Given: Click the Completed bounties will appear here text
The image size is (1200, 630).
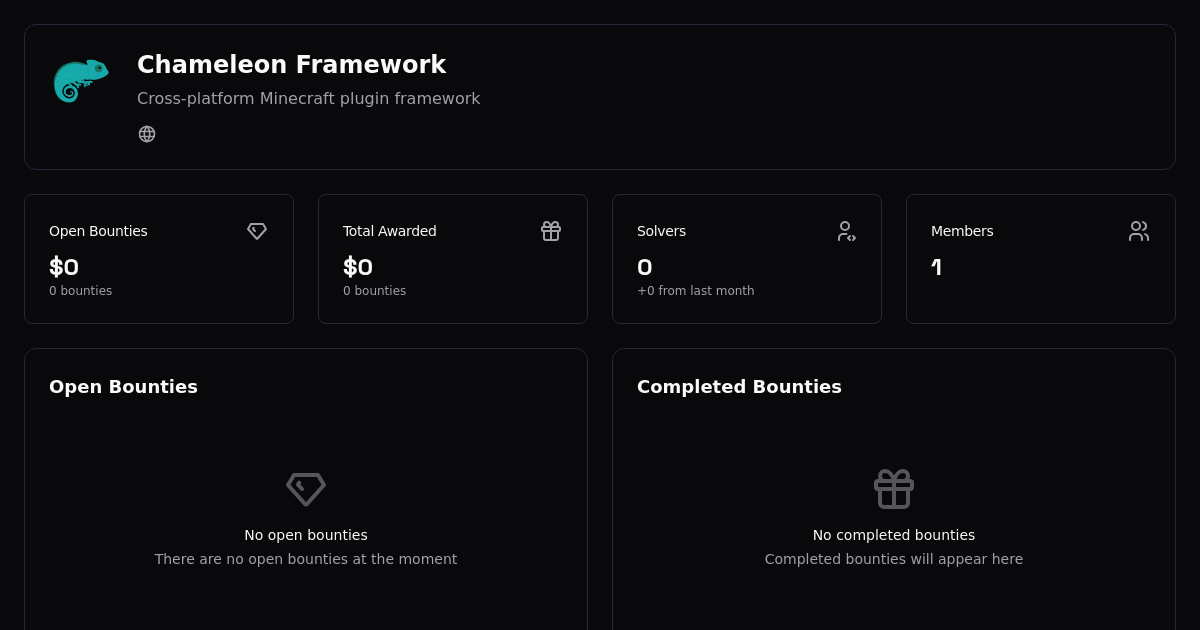Looking at the screenshot, I should tap(894, 559).
